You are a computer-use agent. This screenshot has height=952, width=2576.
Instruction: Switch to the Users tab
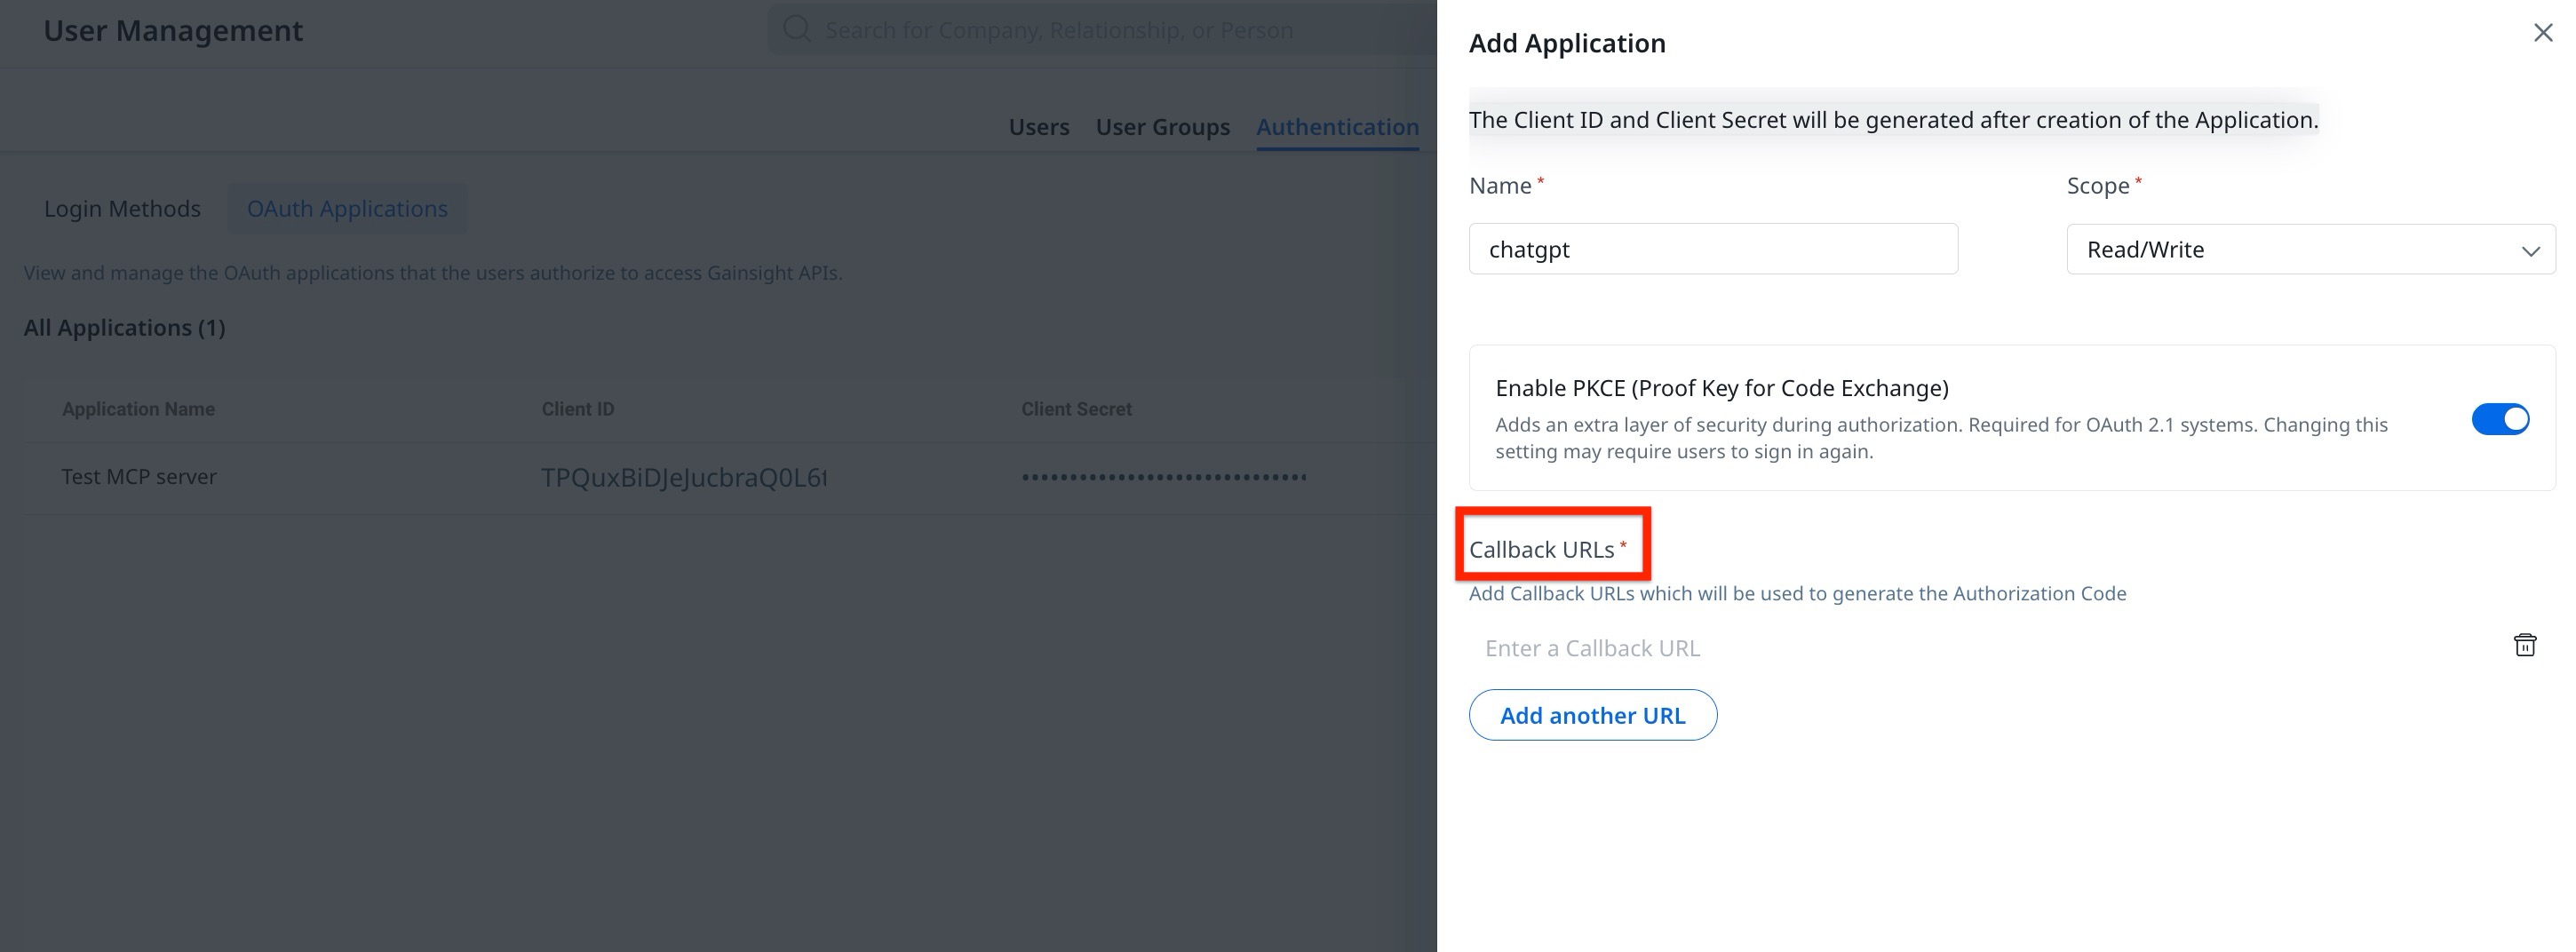pos(1038,127)
